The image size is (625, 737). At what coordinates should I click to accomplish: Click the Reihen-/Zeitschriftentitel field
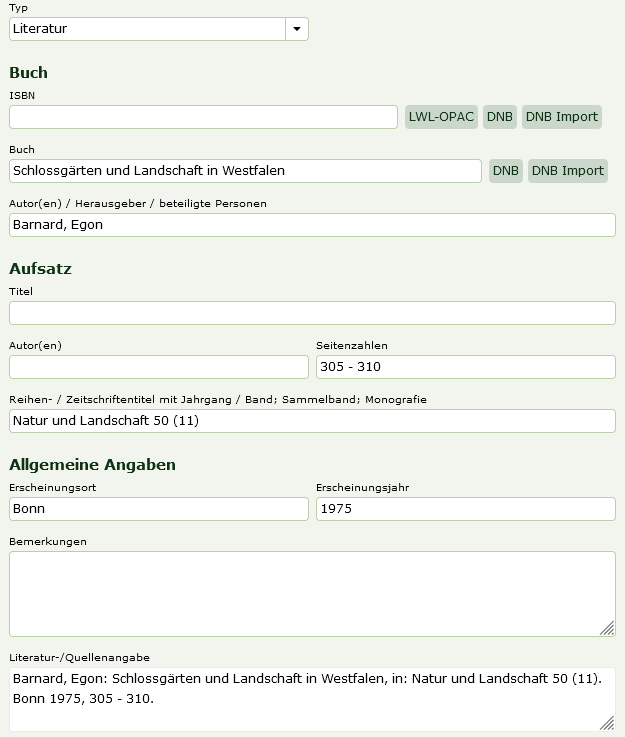click(312, 421)
